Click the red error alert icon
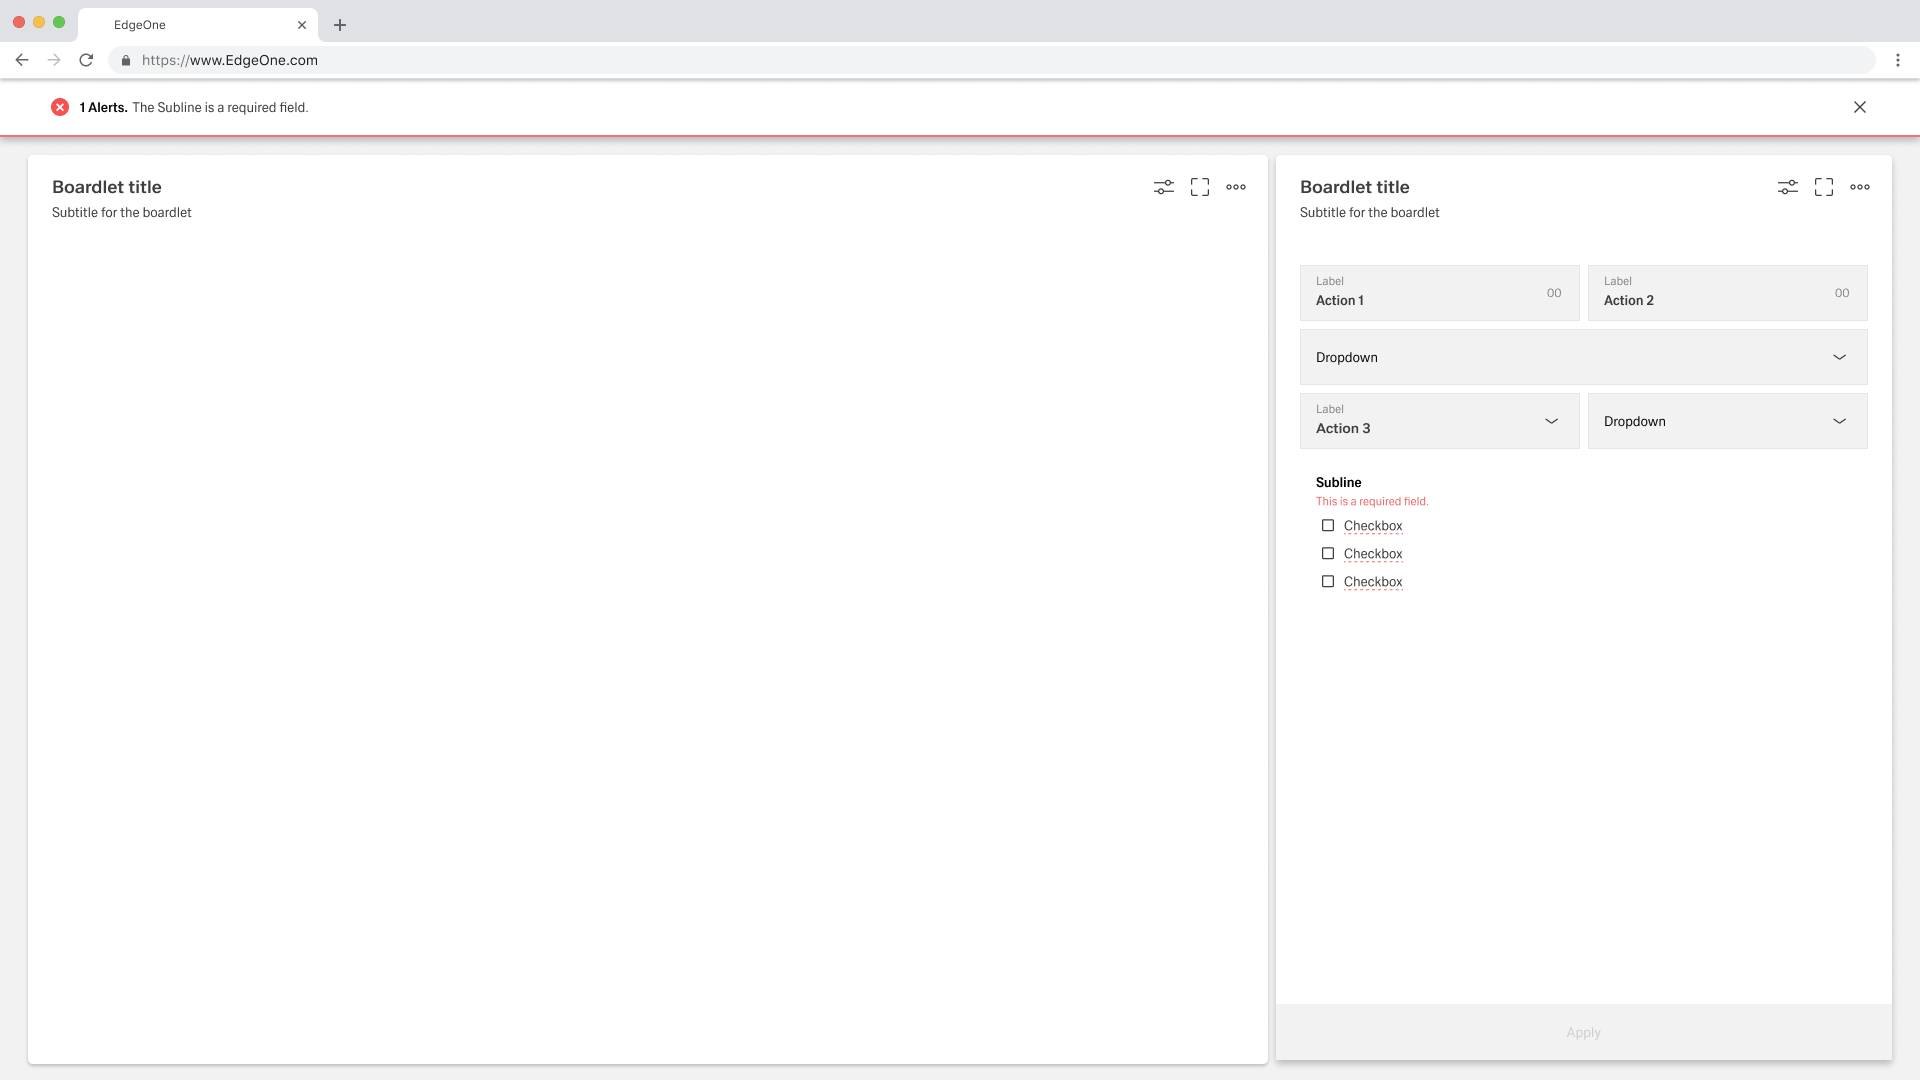The height and width of the screenshot is (1080, 1920). coord(60,107)
